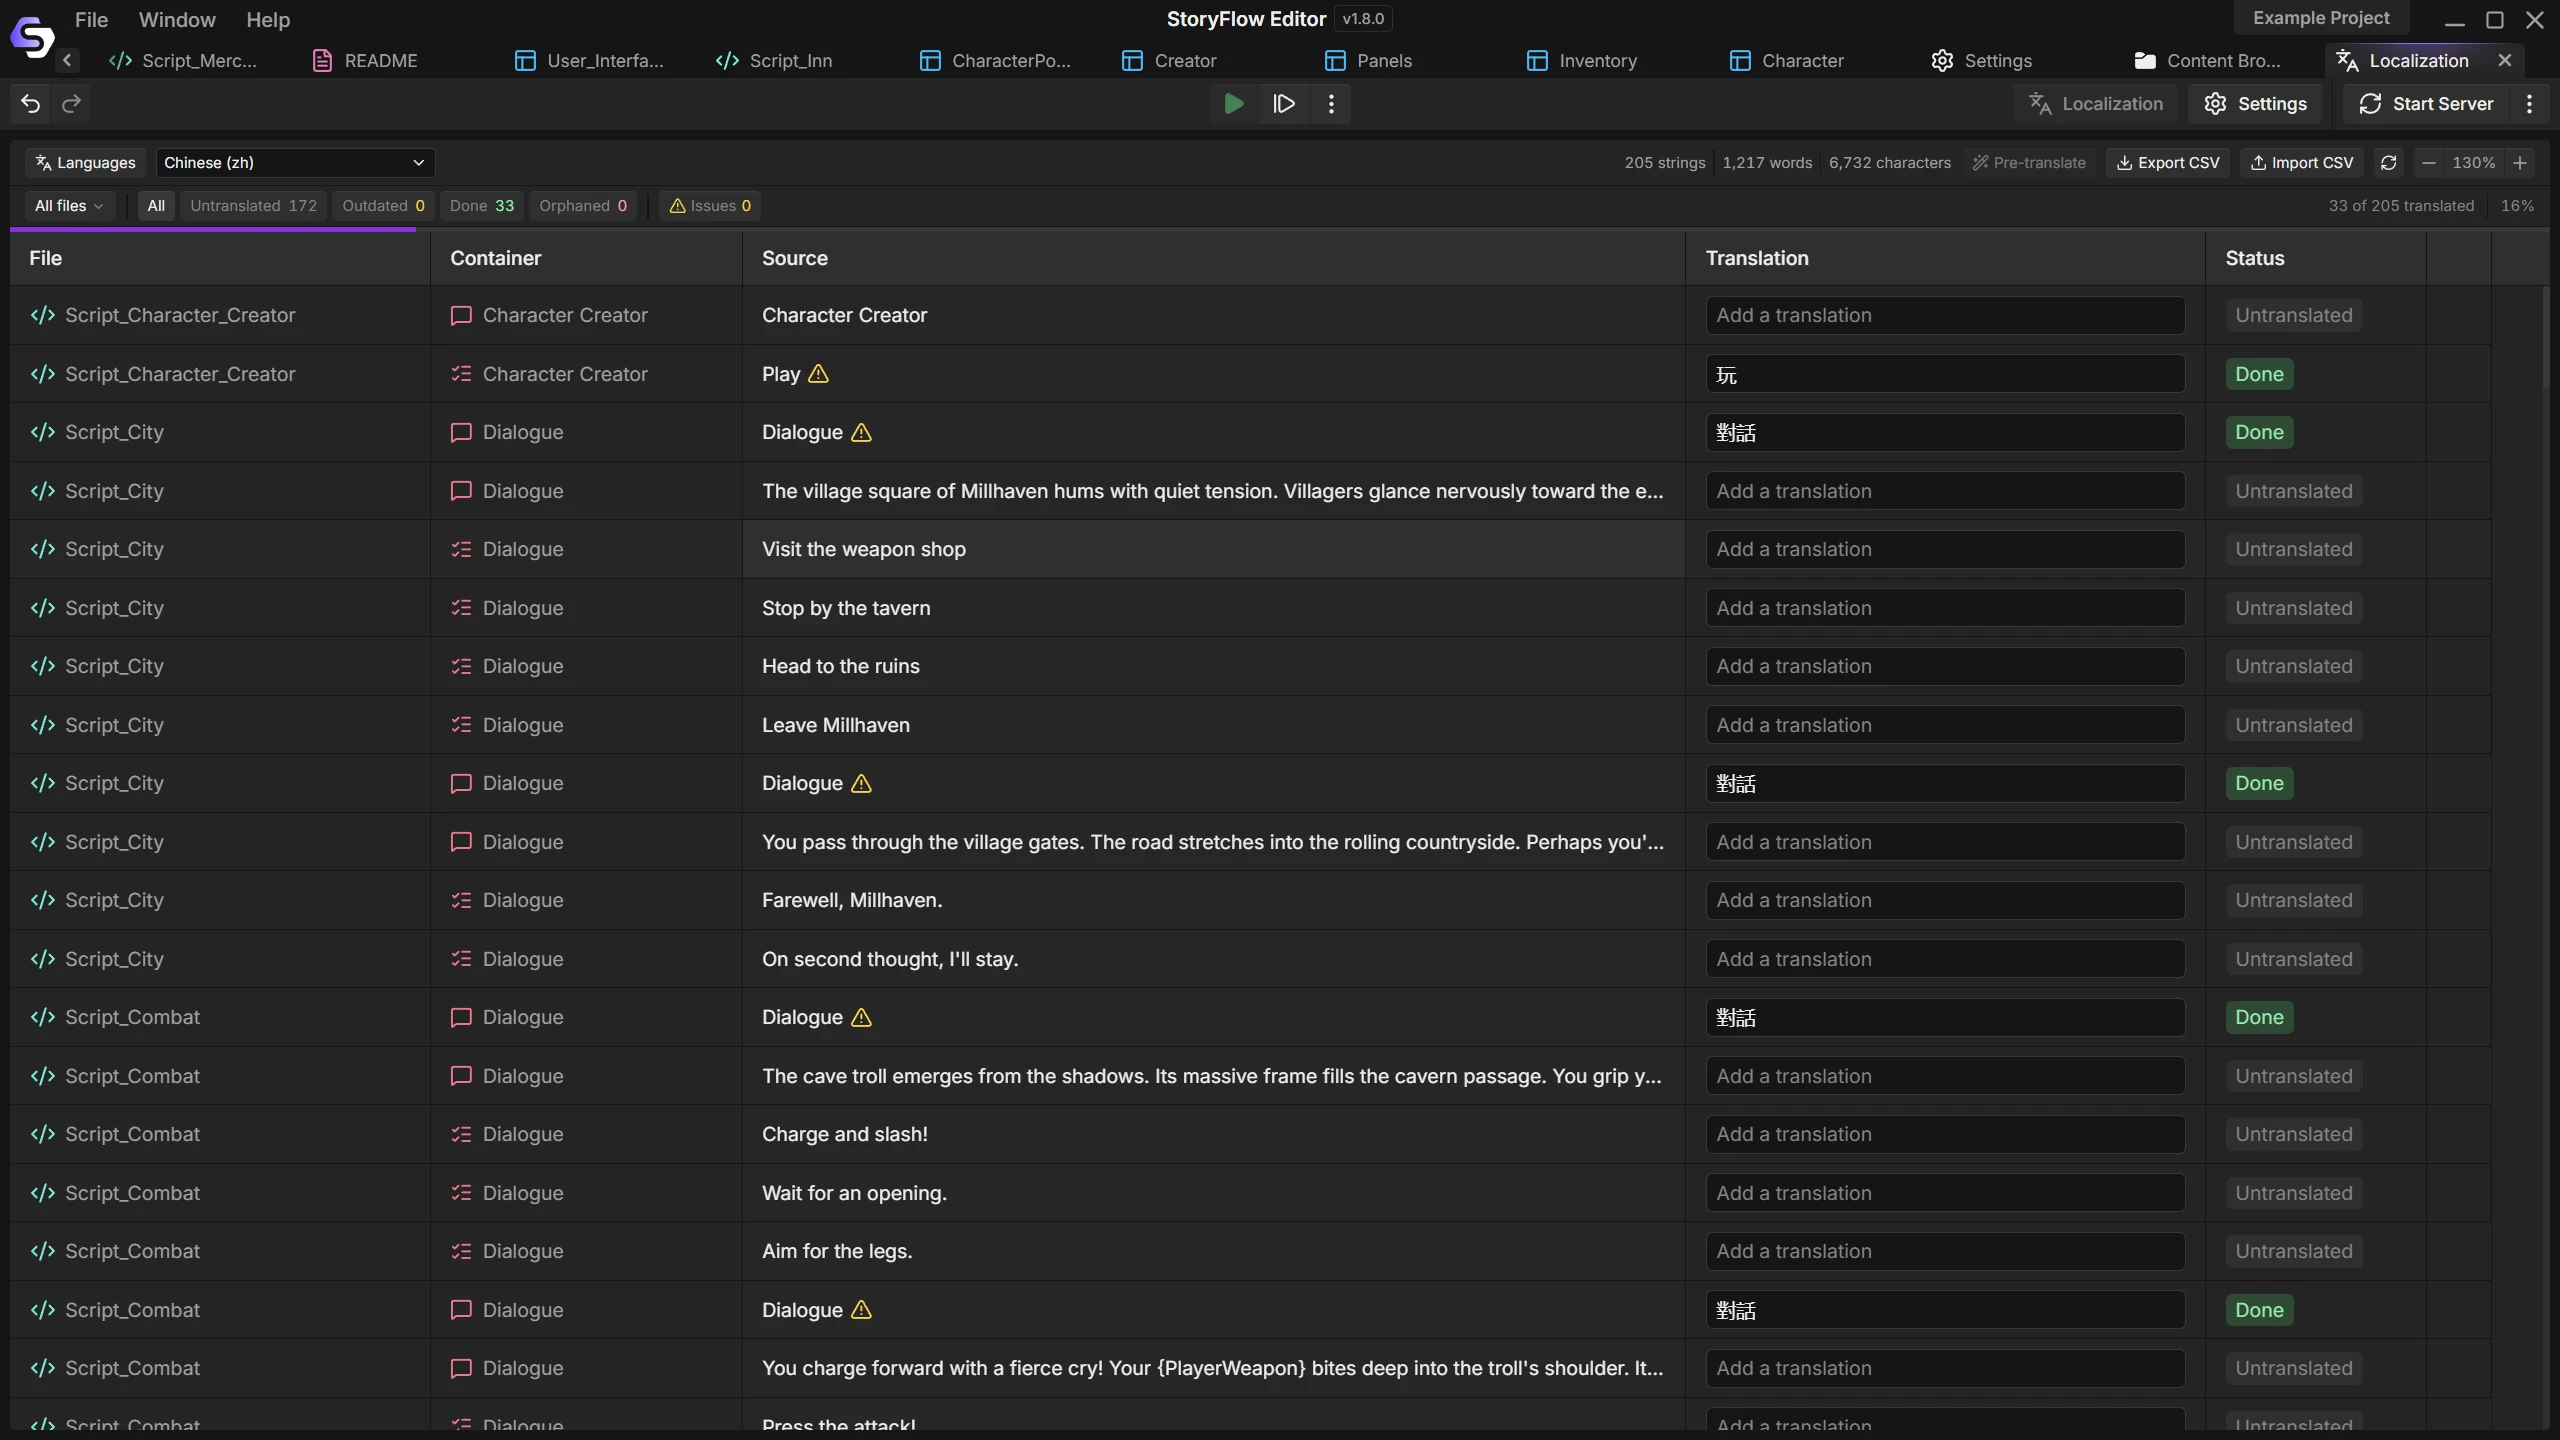2560x1440 pixels.
Task: Open the Chinese (zh) language dropdown
Action: [295, 163]
